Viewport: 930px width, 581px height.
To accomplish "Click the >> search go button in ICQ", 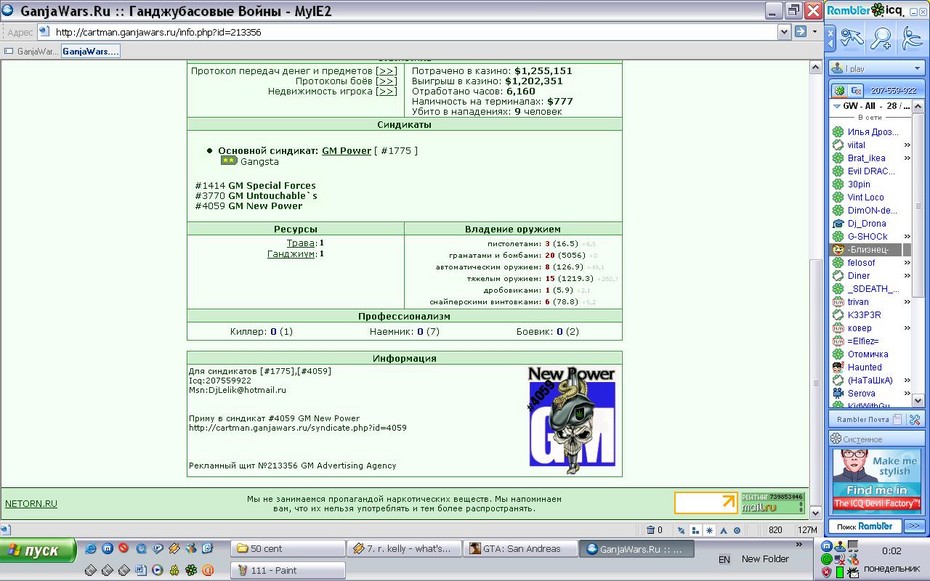I will click(x=914, y=526).
